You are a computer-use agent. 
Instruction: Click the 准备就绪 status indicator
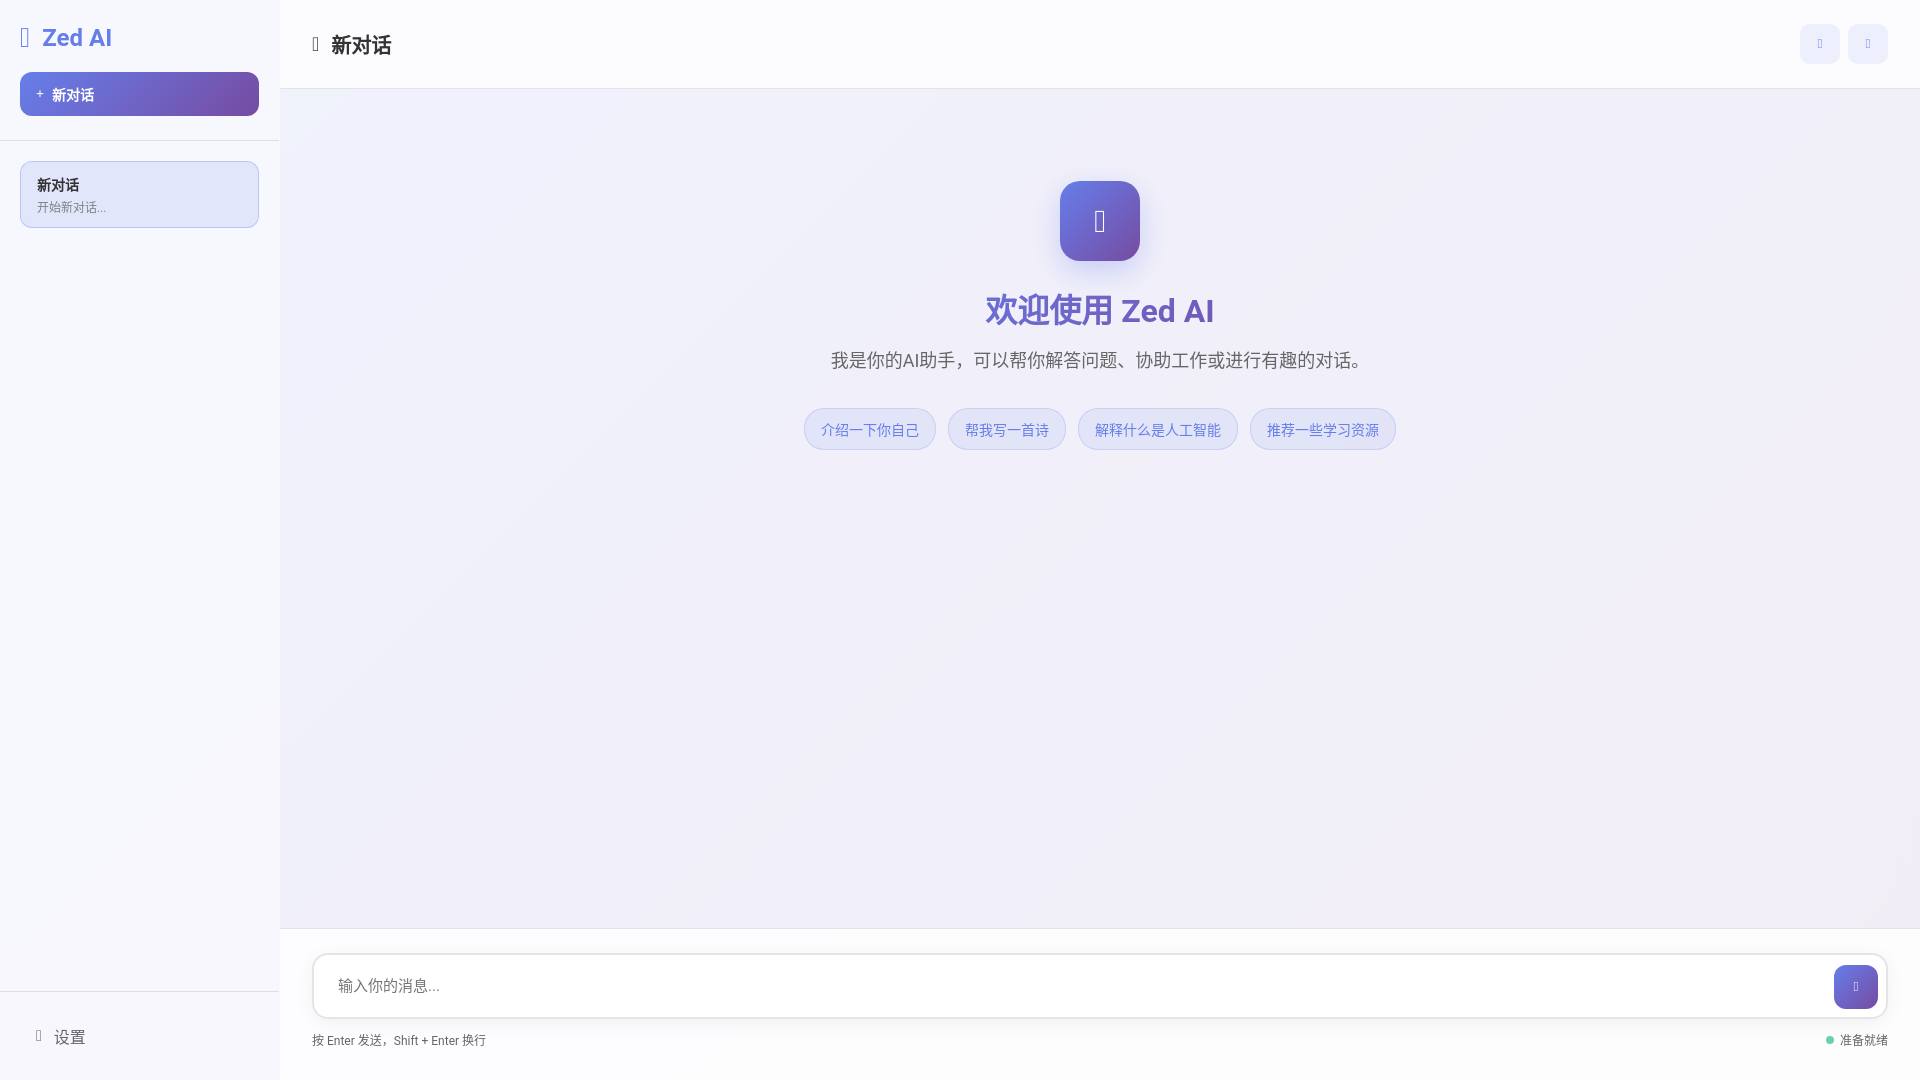coord(1857,1040)
